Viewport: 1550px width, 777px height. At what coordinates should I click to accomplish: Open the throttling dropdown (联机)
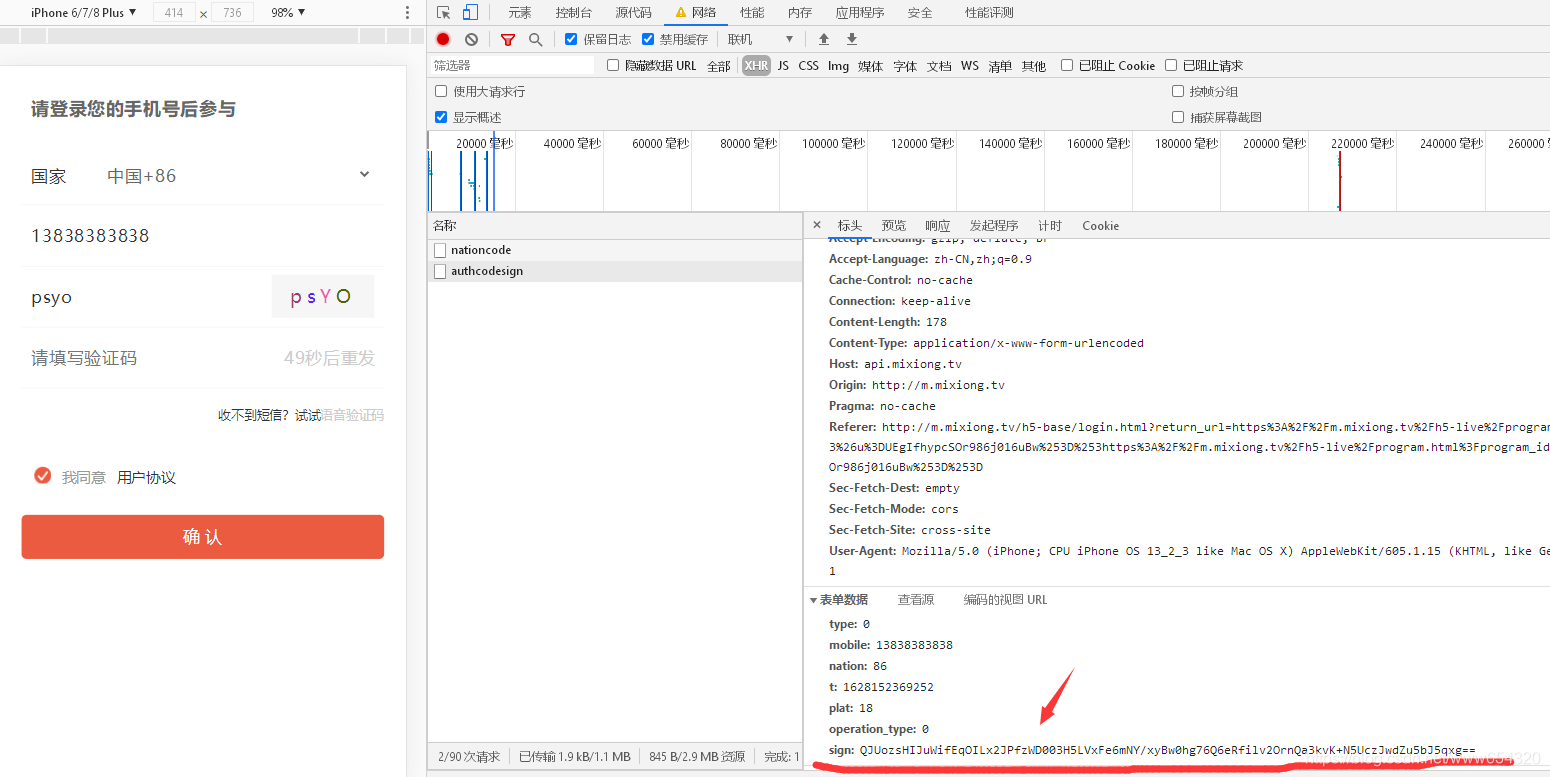pos(760,39)
